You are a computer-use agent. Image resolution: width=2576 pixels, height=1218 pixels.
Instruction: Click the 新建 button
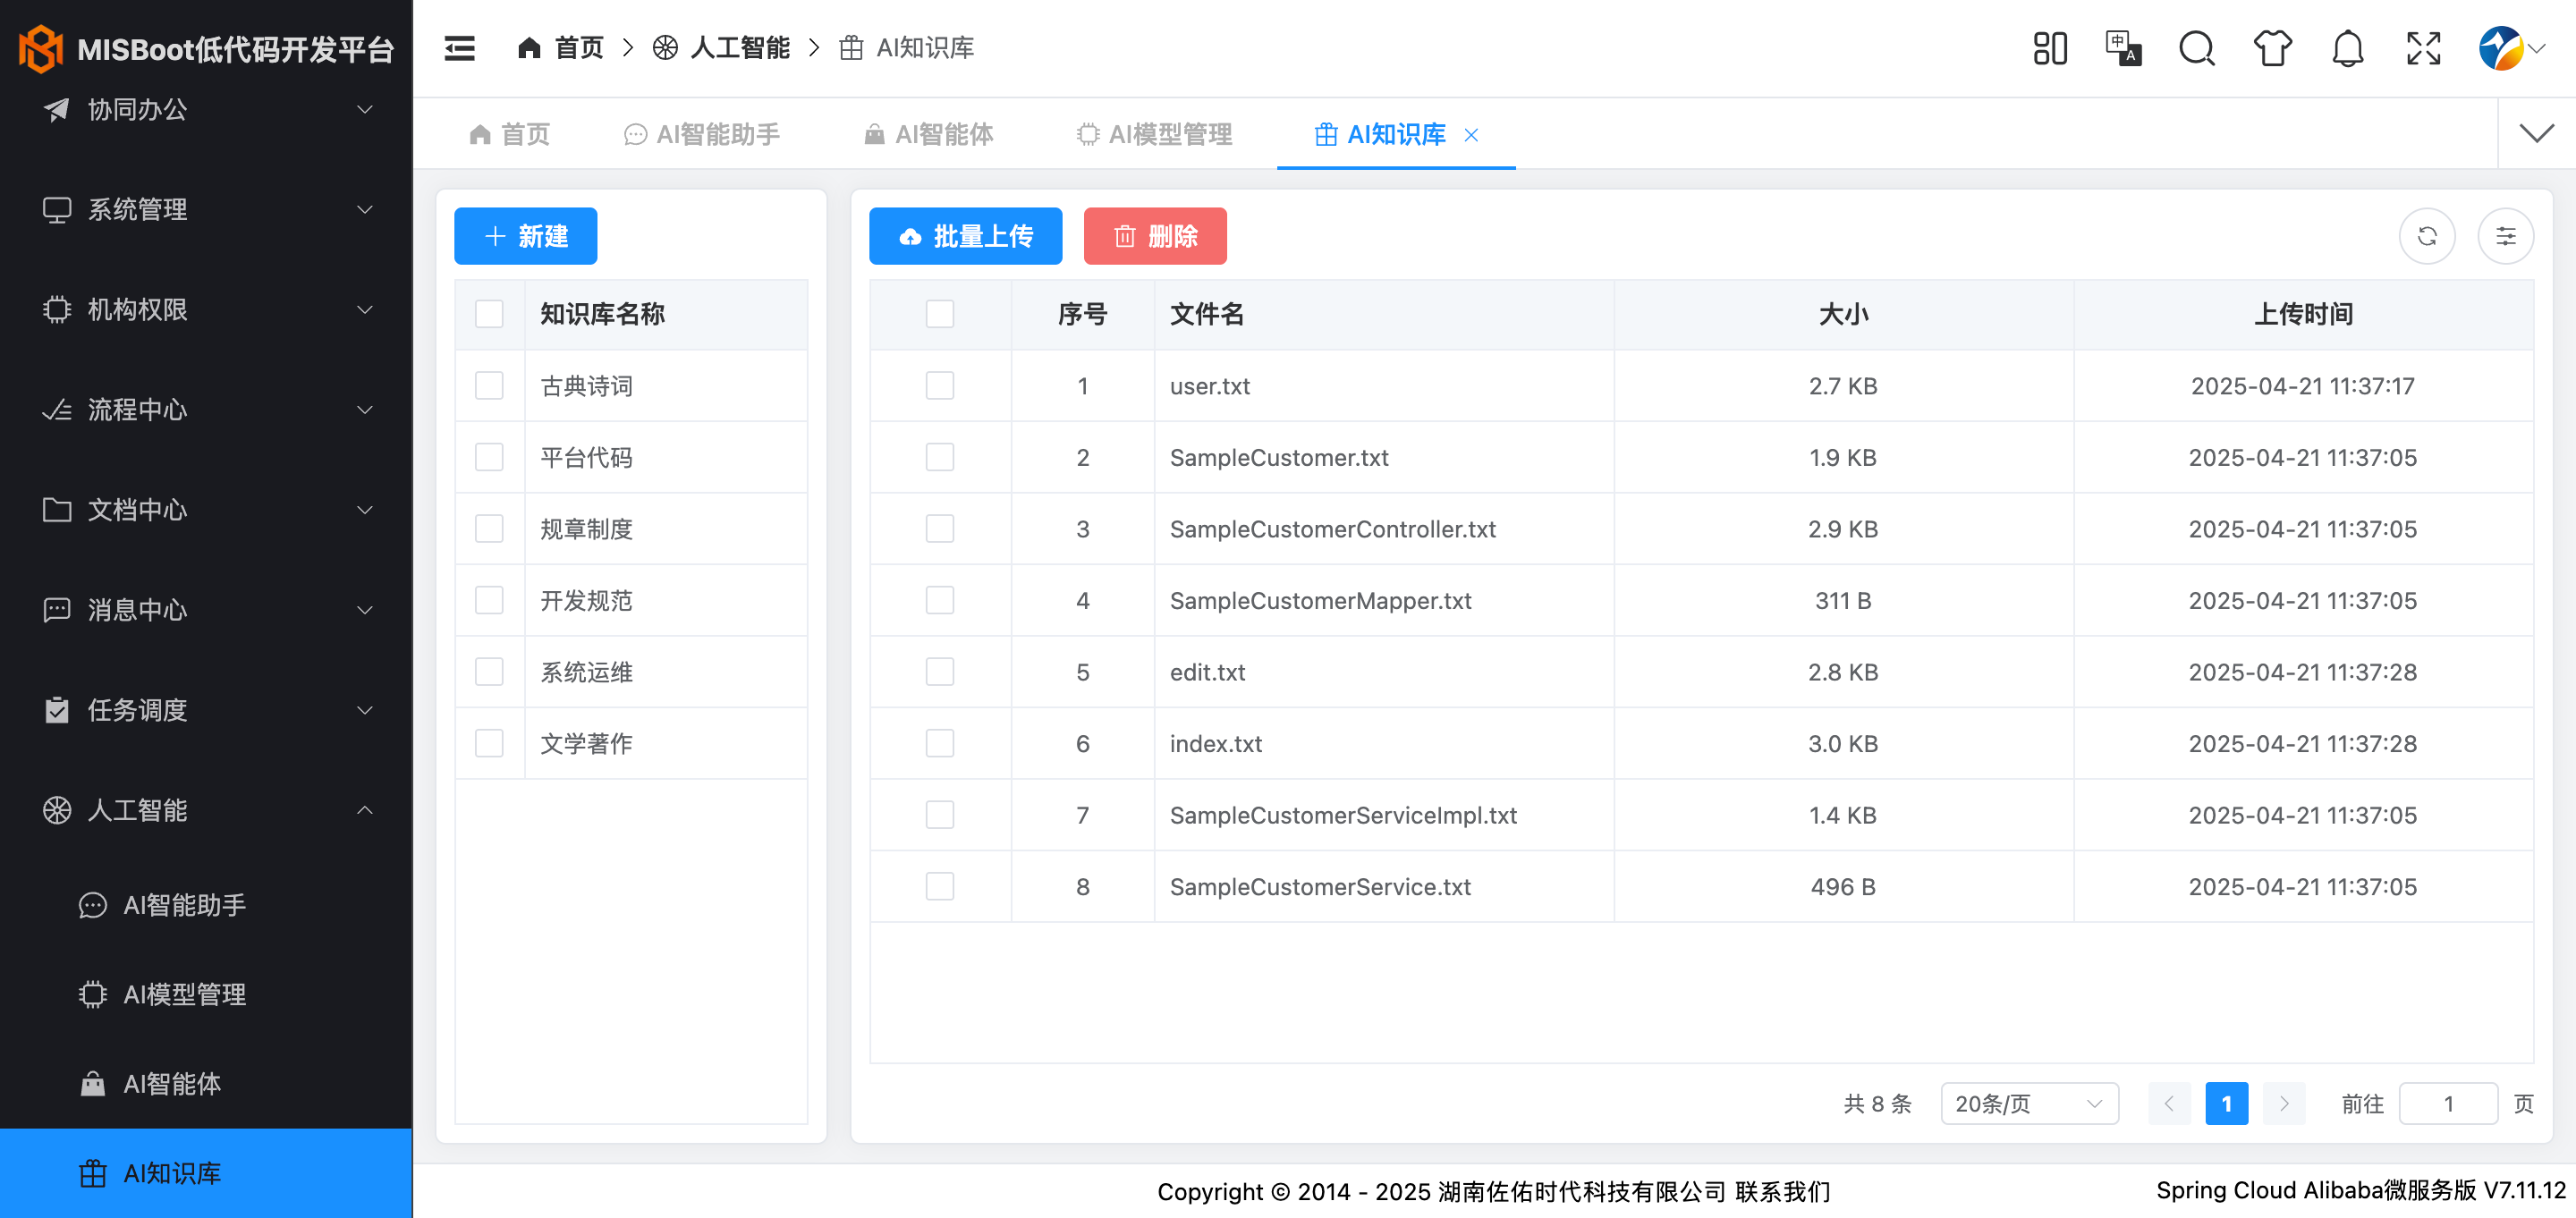pos(525,236)
